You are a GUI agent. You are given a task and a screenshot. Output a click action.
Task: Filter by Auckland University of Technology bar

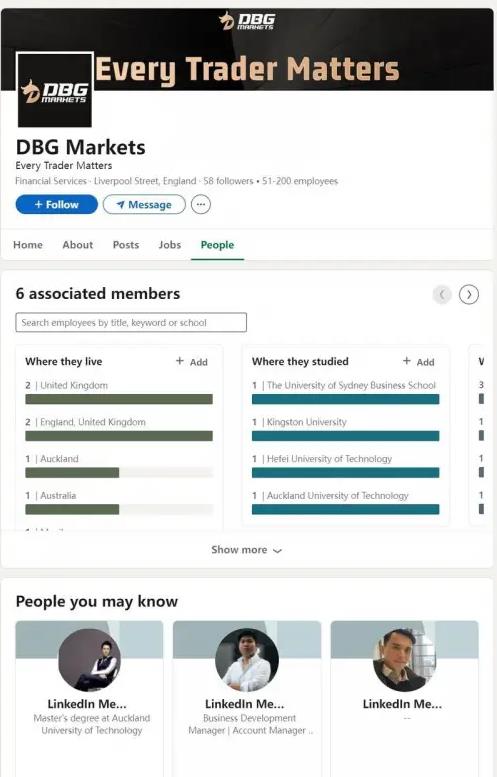345,509
